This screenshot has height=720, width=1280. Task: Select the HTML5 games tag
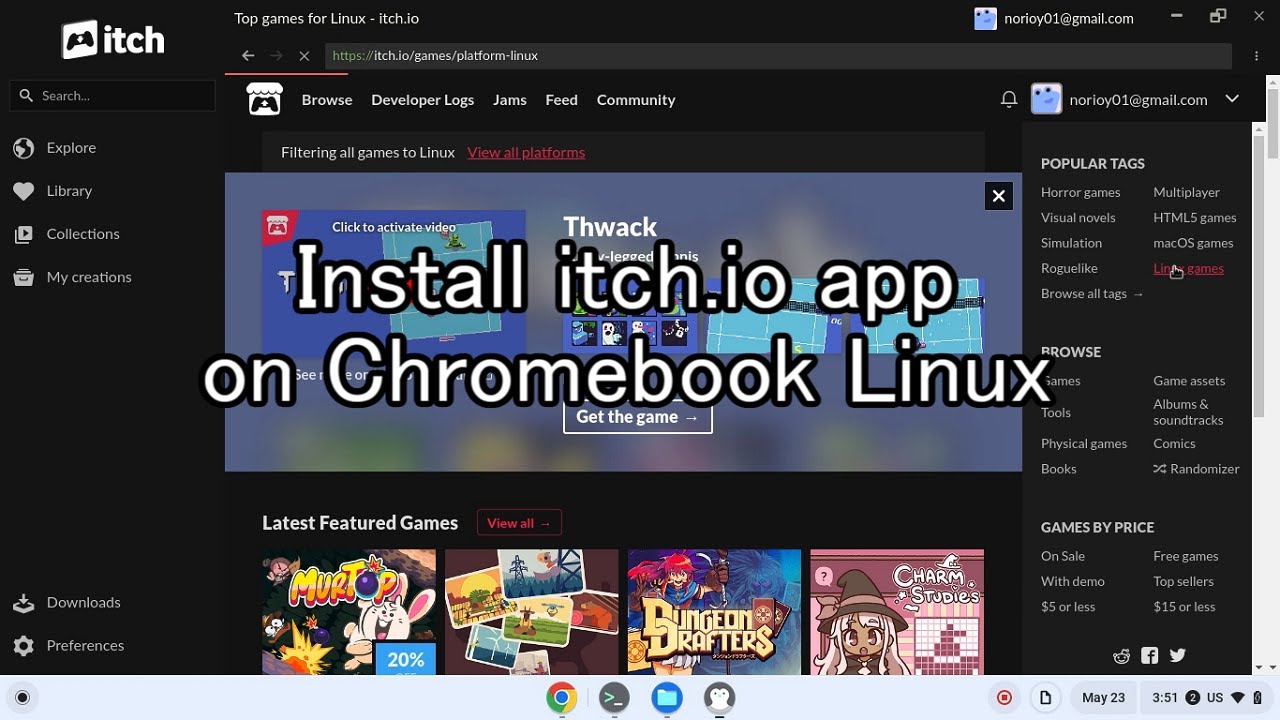1195,217
